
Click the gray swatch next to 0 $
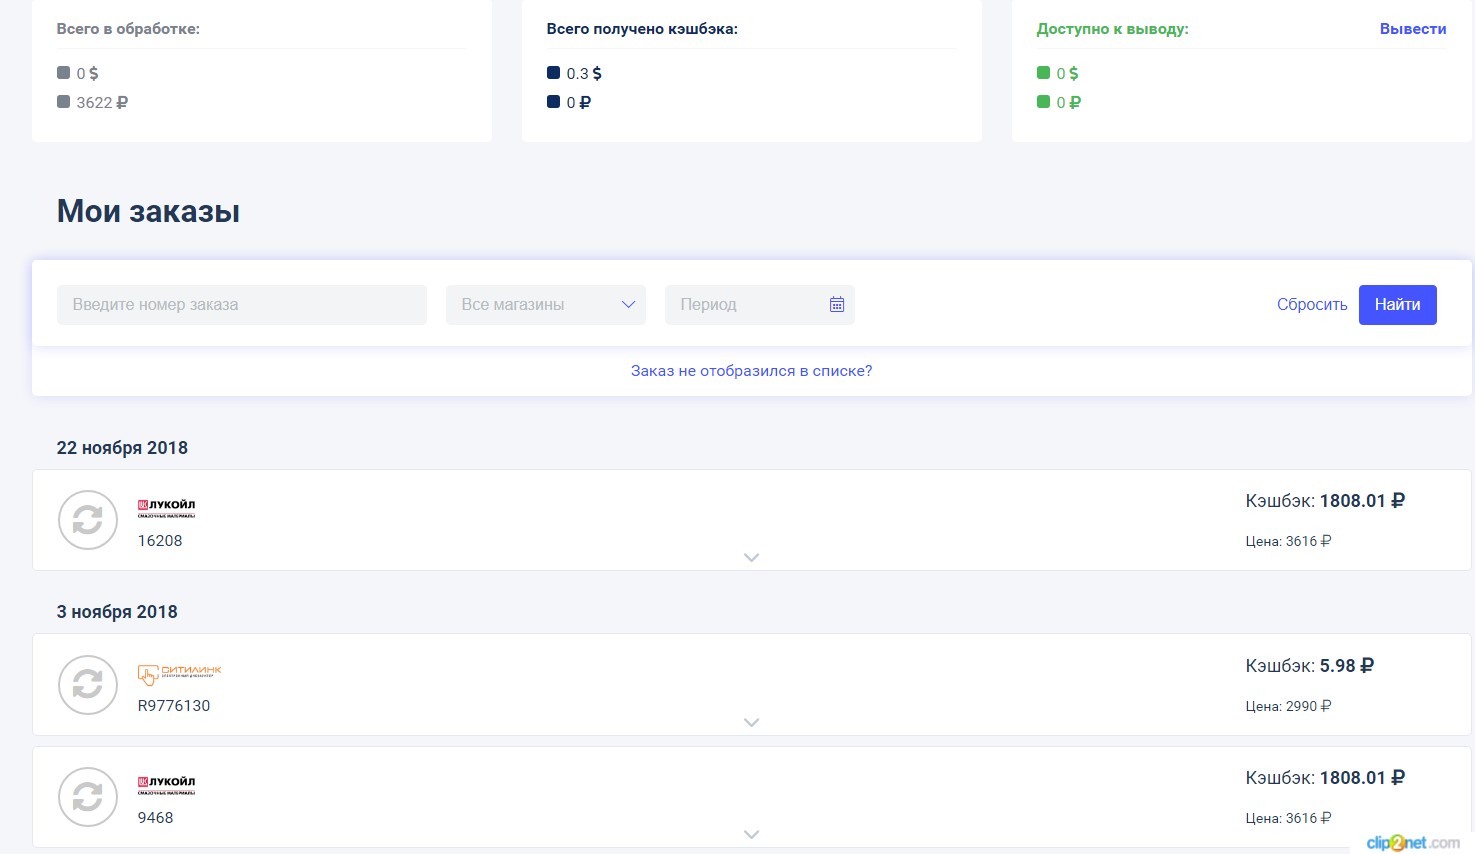(x=63, y=72)
